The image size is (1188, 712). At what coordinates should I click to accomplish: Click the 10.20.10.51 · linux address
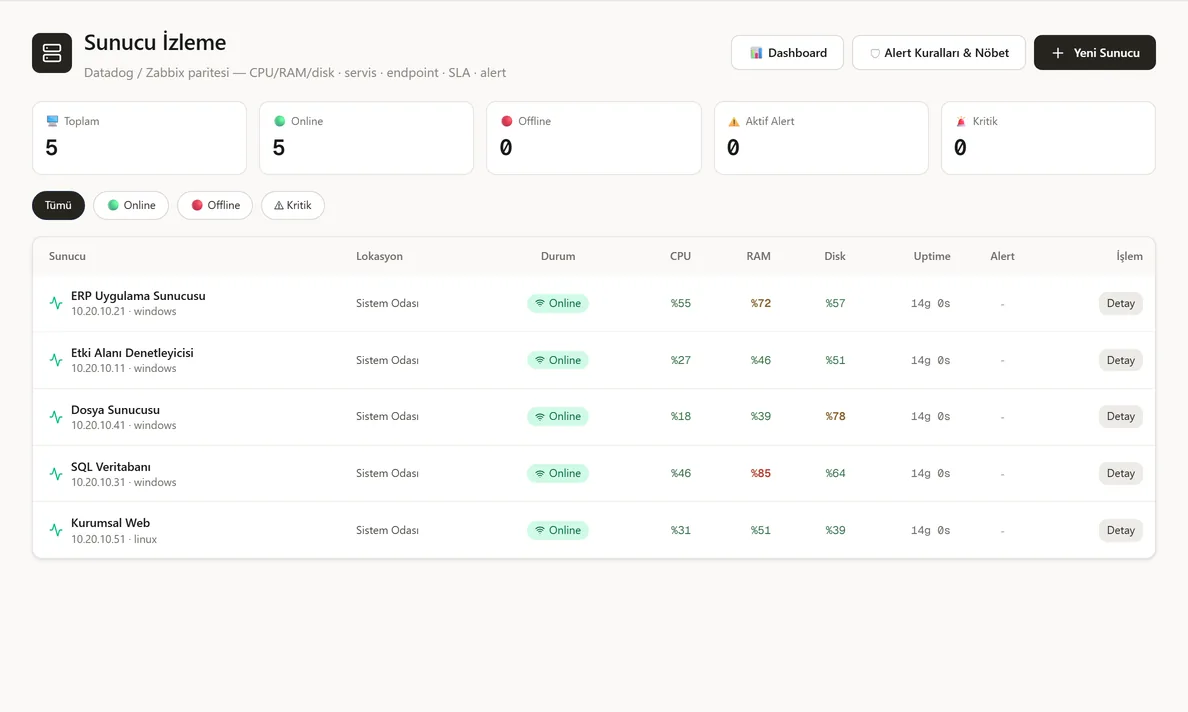(114, 539)
